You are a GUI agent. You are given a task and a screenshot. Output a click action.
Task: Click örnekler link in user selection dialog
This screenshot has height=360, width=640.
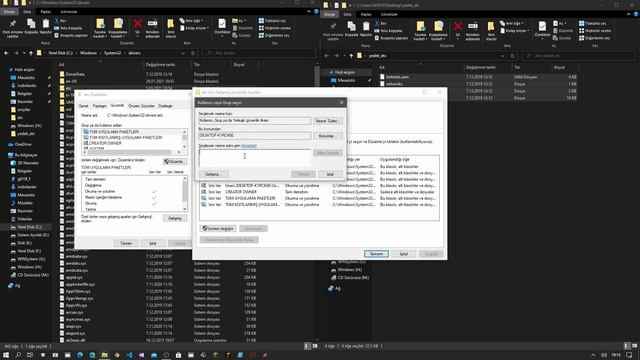coord(249,146)
